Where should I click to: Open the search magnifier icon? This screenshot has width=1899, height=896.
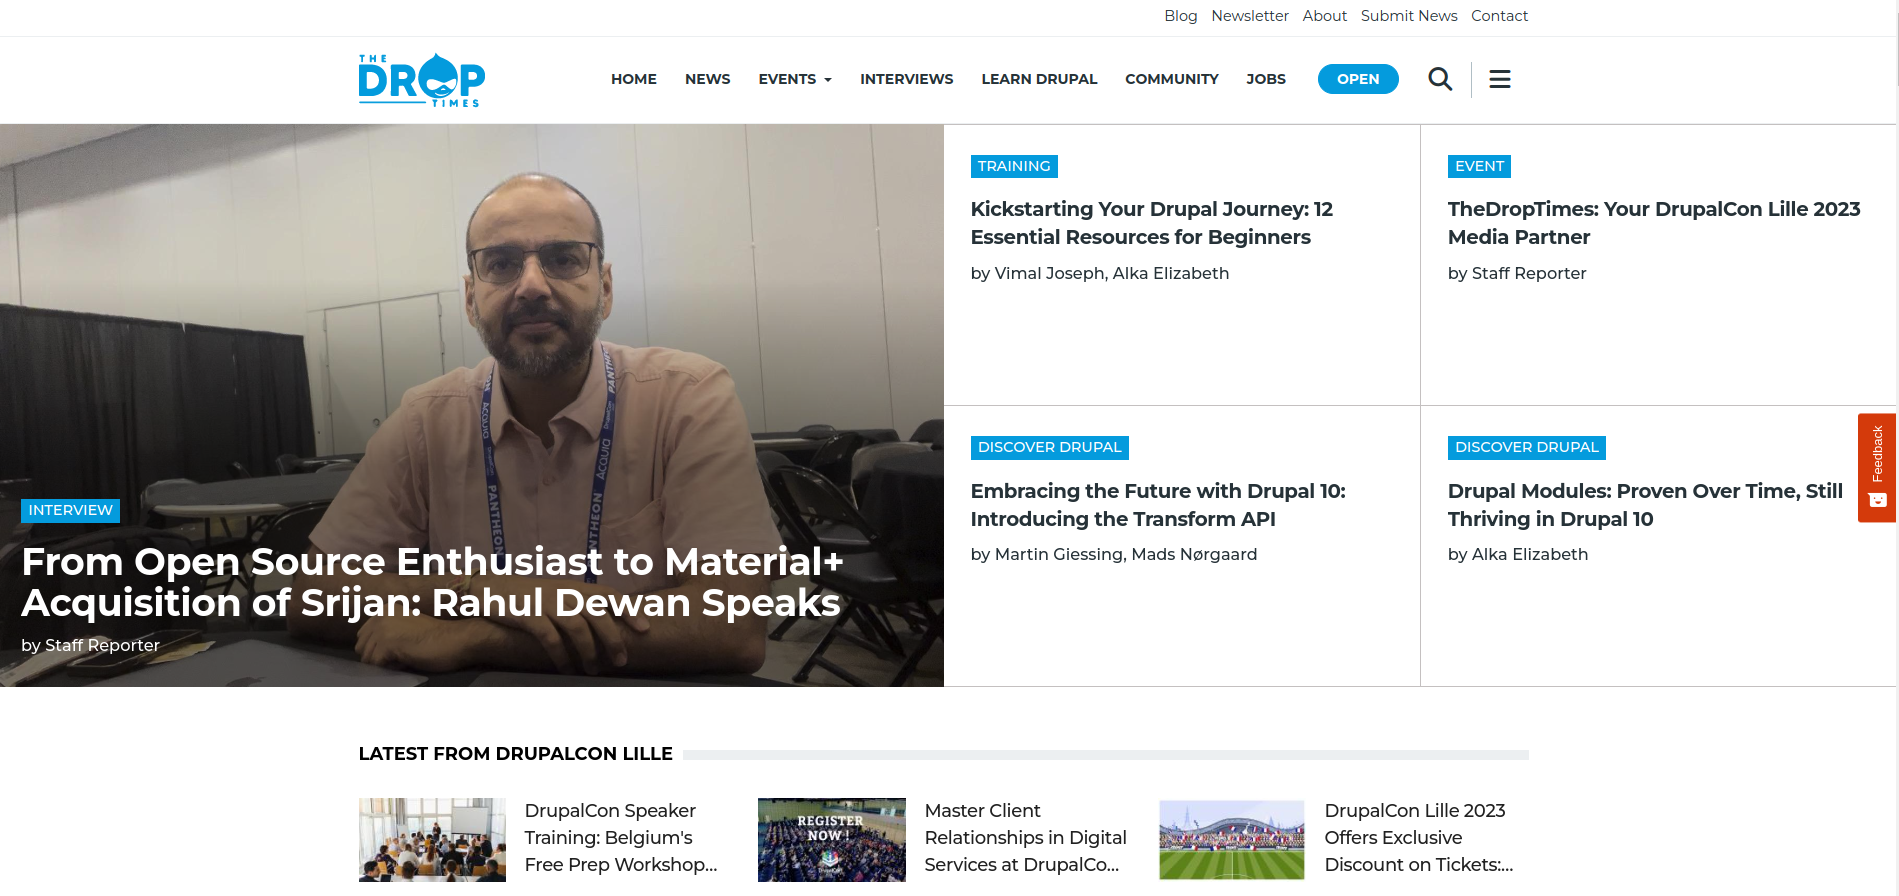1439,79
